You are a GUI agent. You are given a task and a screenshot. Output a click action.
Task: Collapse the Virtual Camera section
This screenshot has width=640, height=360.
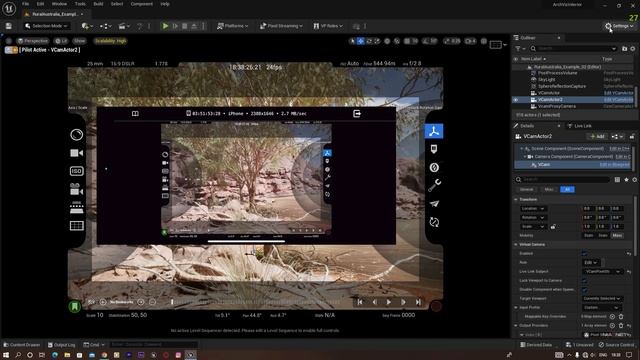point(516,244)
